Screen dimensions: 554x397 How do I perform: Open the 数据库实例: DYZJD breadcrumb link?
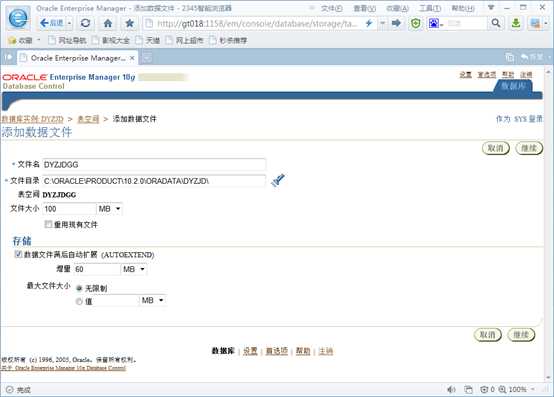(32, 119)
